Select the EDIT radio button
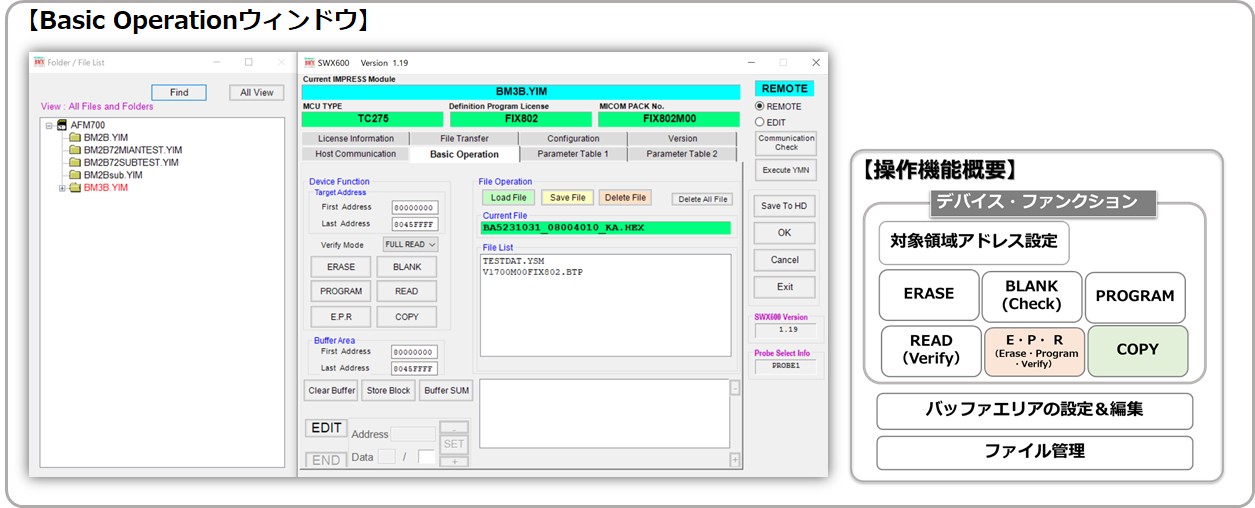Image resolution: width=1255 pixels, height=508 pixels. (x=760, y=122)
